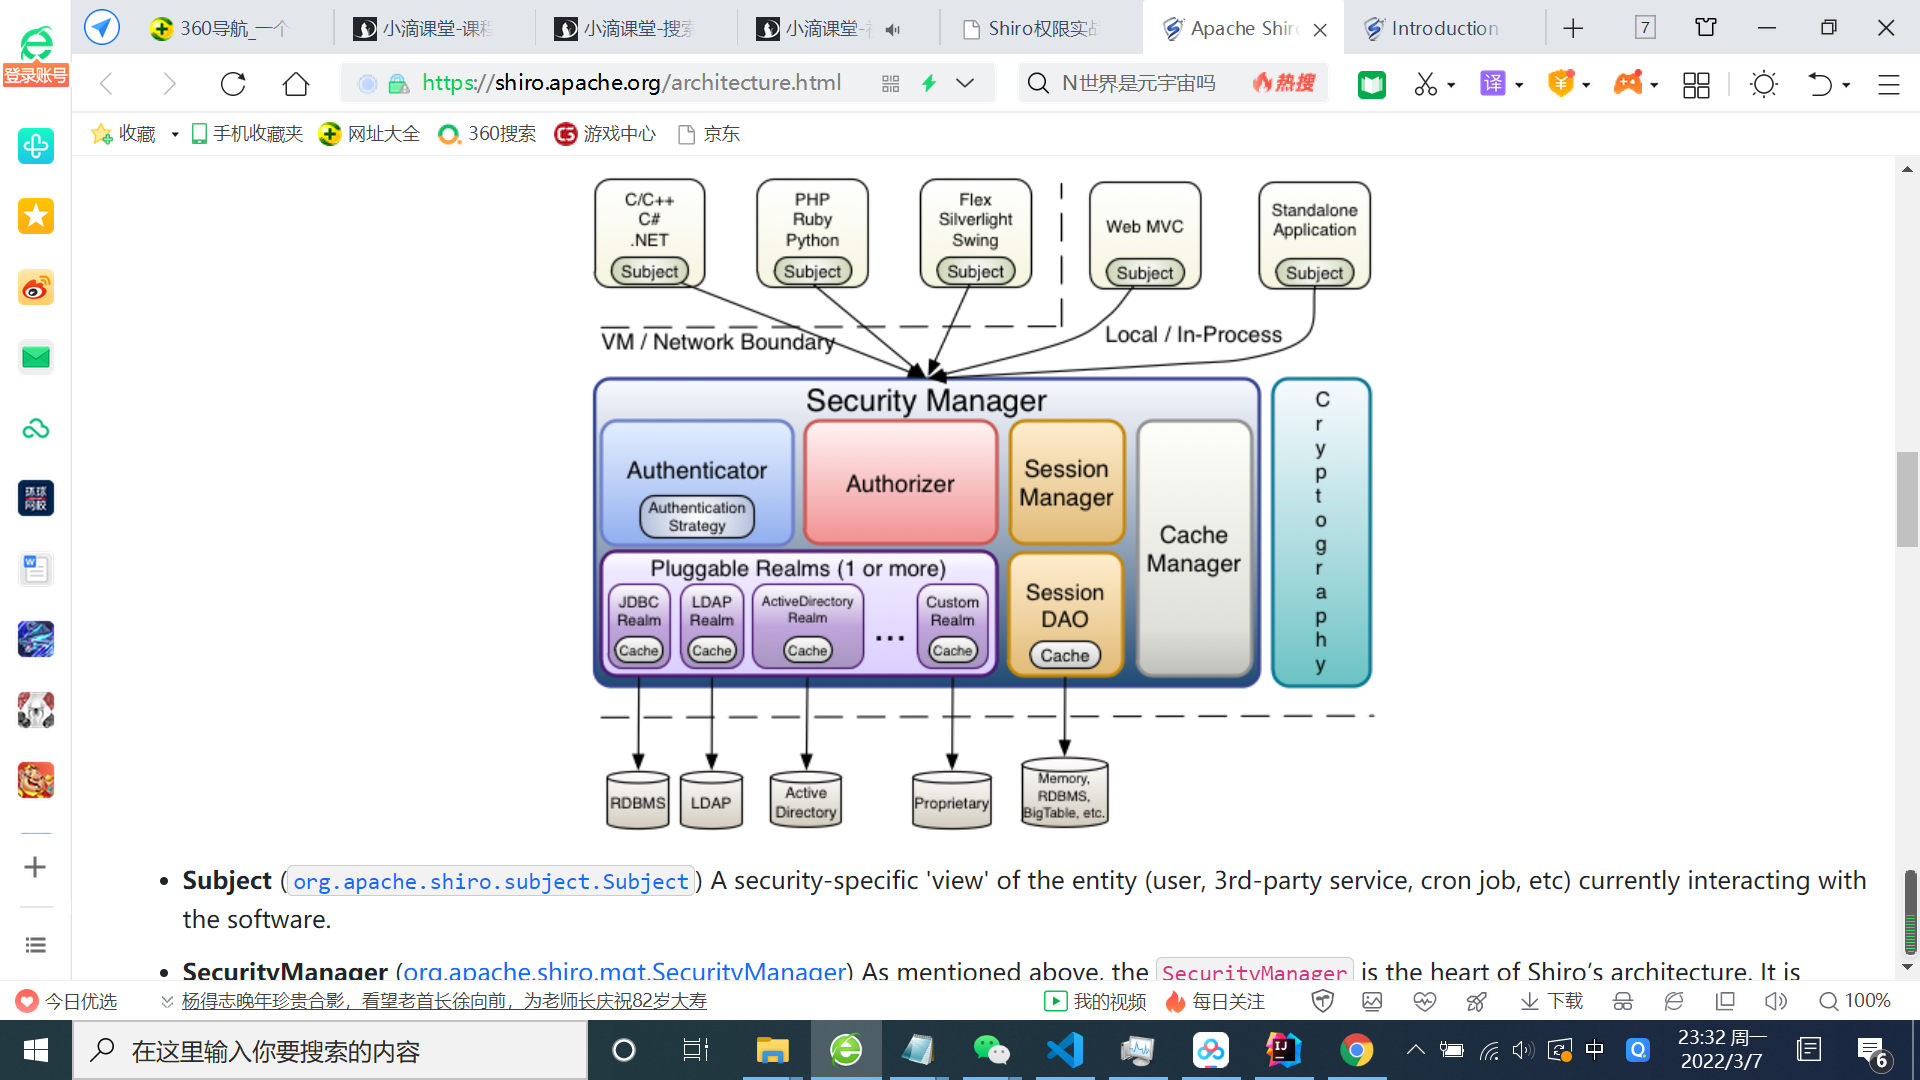Click the 下载 downloads button
1920x1080 pixels.
point(1552,1001)
